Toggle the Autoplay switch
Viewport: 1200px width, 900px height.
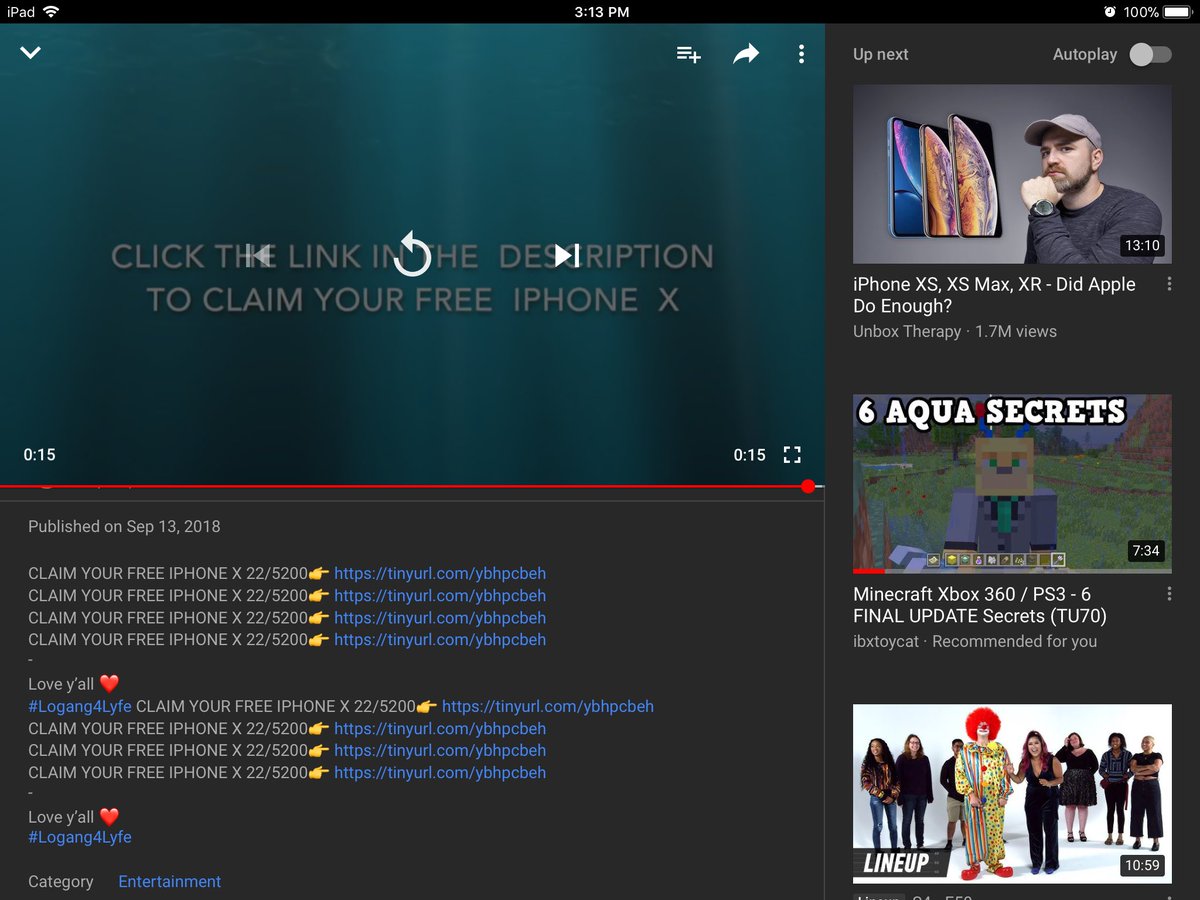click(x=1150, y=54)
